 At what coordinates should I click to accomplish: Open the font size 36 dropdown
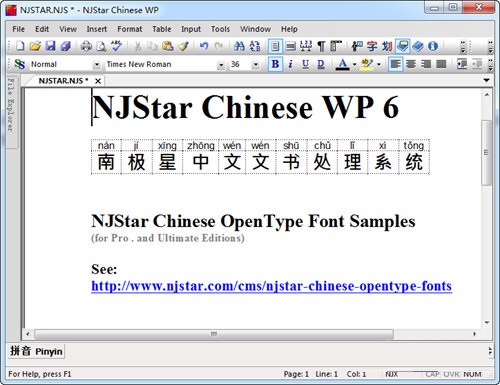point(256,65)
